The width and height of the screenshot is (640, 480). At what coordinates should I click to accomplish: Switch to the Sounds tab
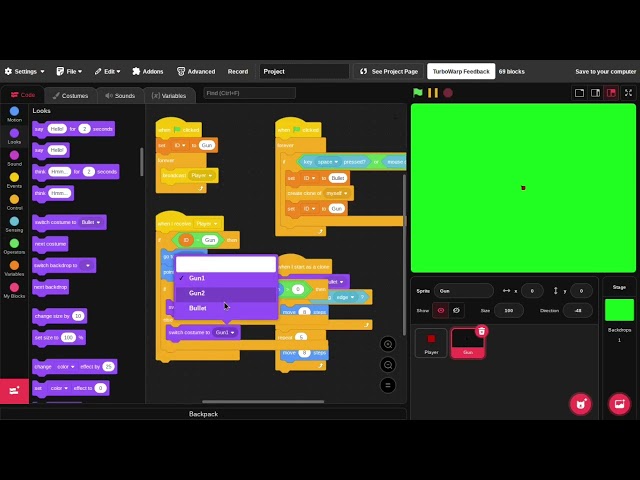[120, 96]
